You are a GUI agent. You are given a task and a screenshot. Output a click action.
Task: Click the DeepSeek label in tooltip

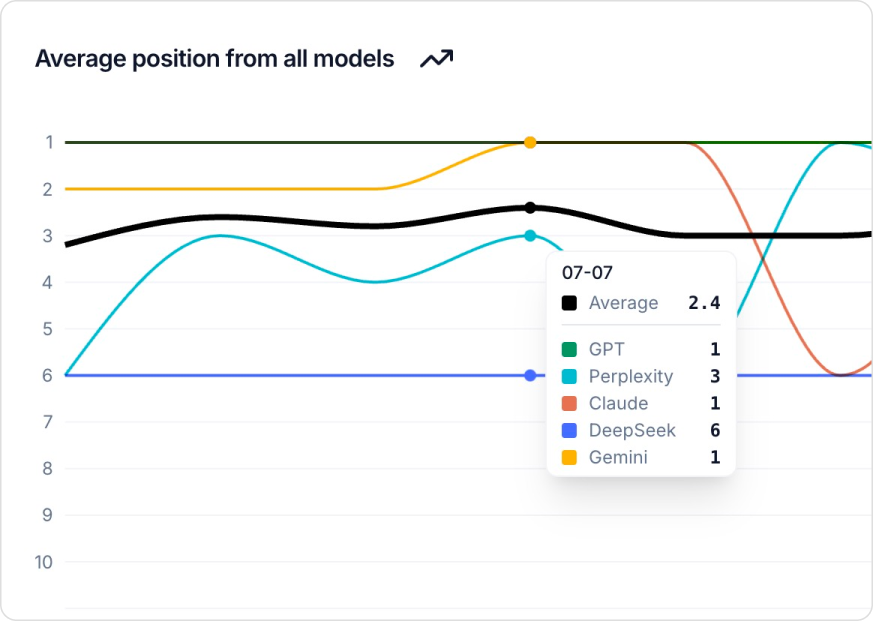coord(632,431)
